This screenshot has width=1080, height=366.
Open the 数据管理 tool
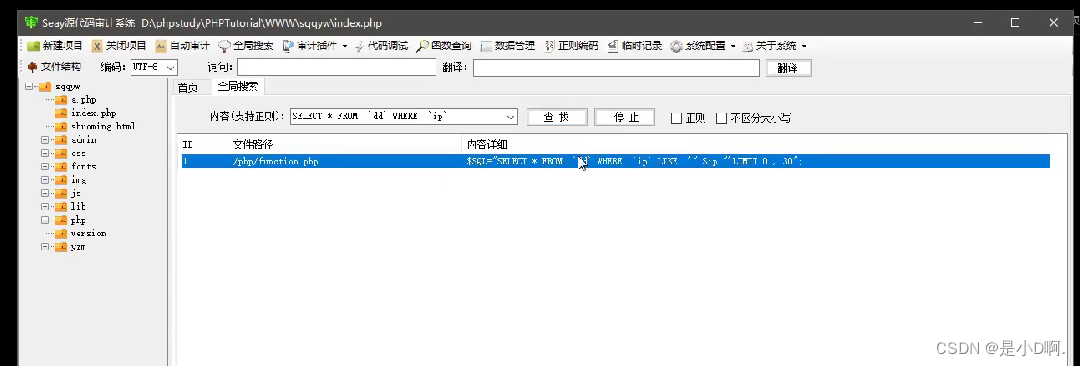[x=508, y=46]
